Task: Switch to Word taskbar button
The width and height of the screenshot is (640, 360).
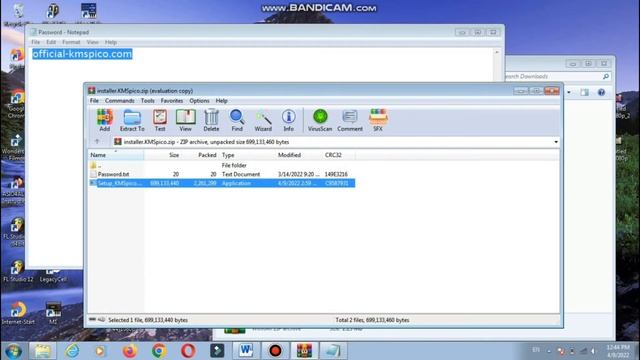Action: 246,351
